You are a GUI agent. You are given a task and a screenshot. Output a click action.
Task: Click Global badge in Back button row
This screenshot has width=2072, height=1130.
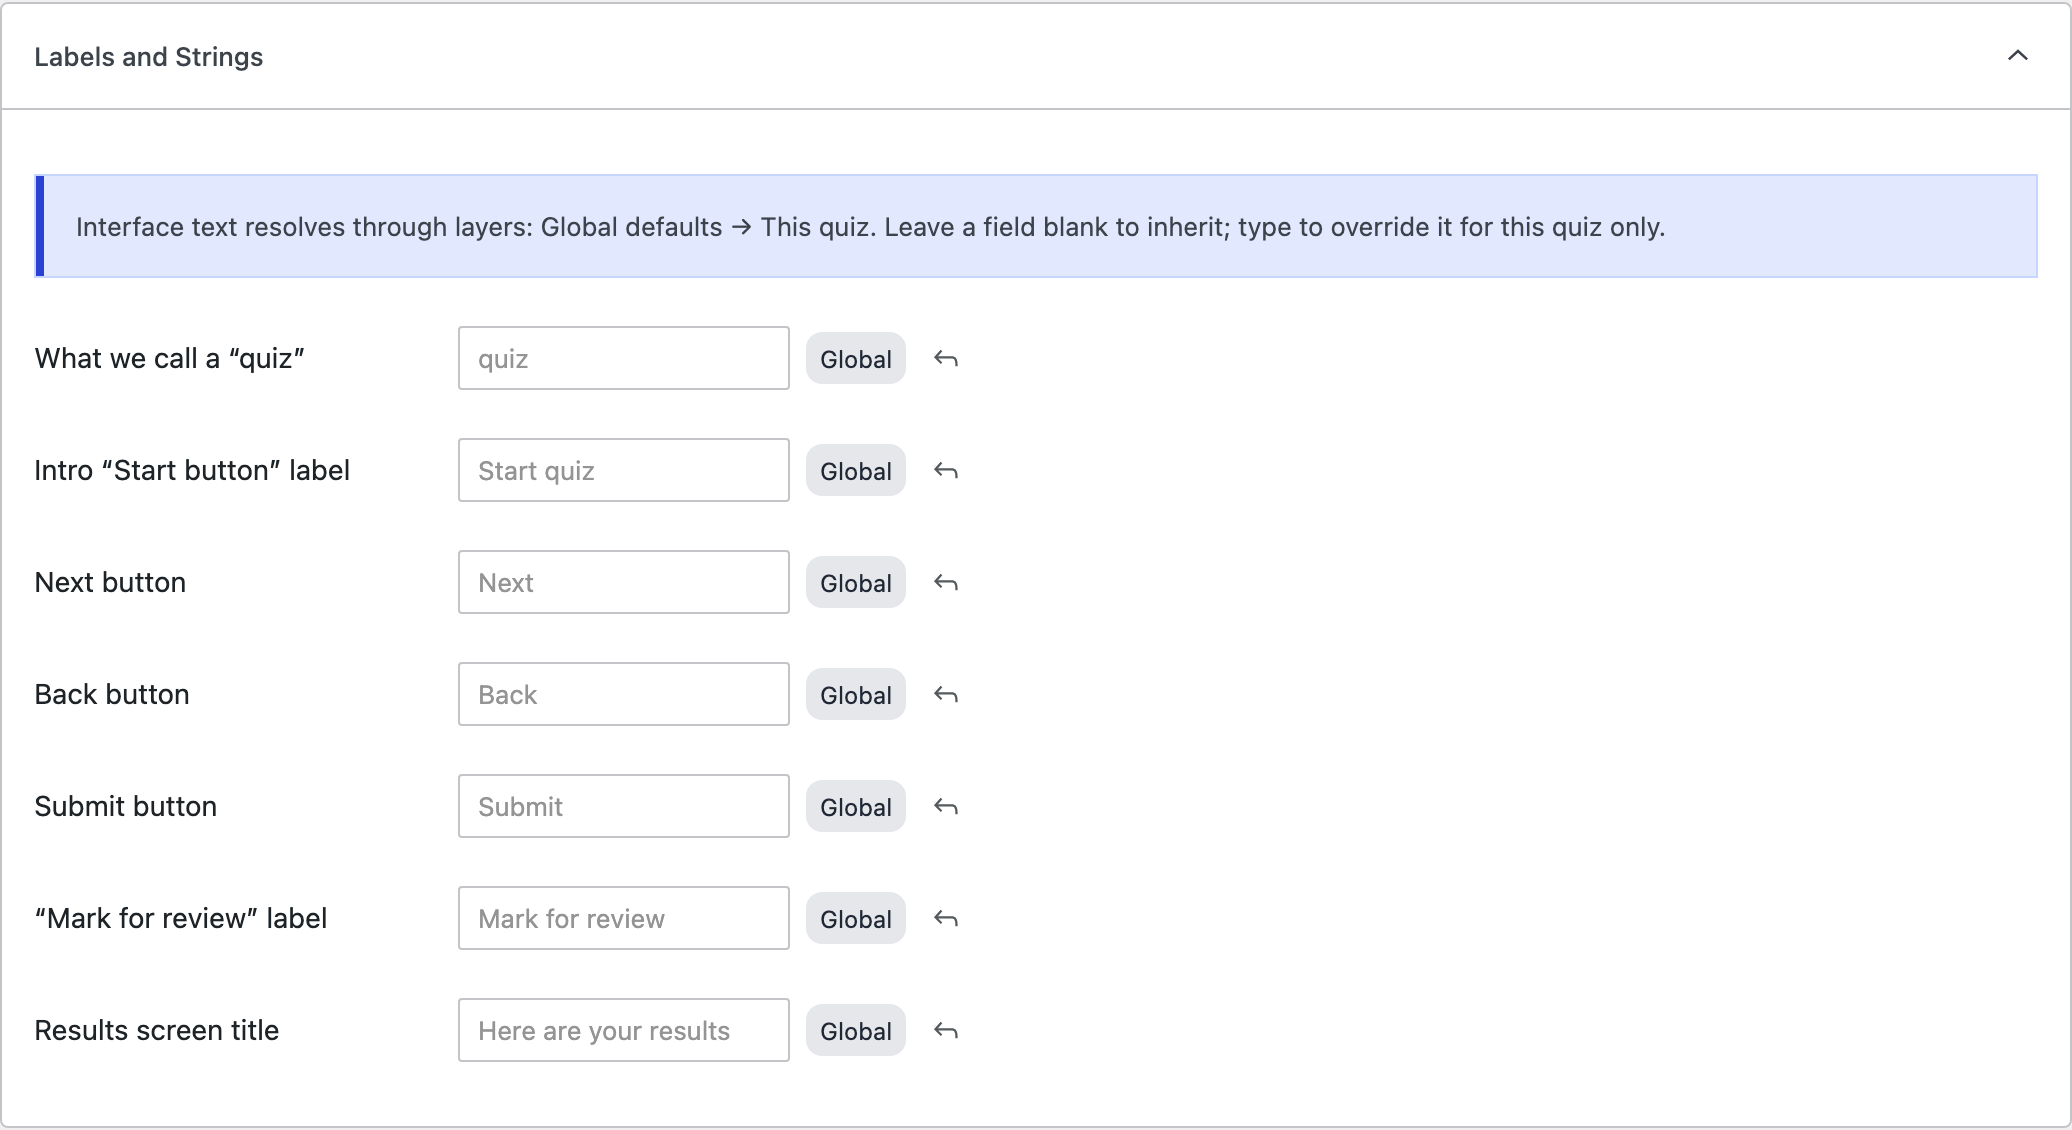pyautogui.click(x=856, y=694)
